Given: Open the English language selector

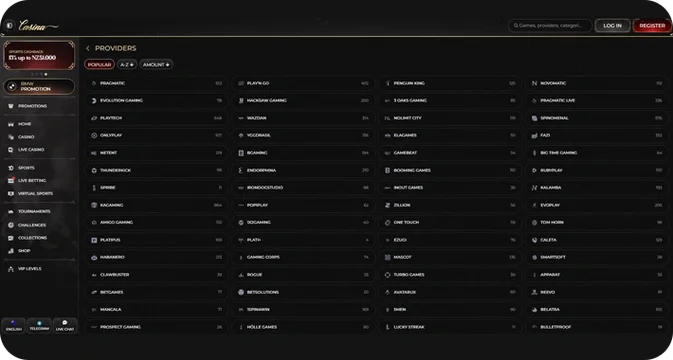Looking at the screenshot, I should (14, 326).
